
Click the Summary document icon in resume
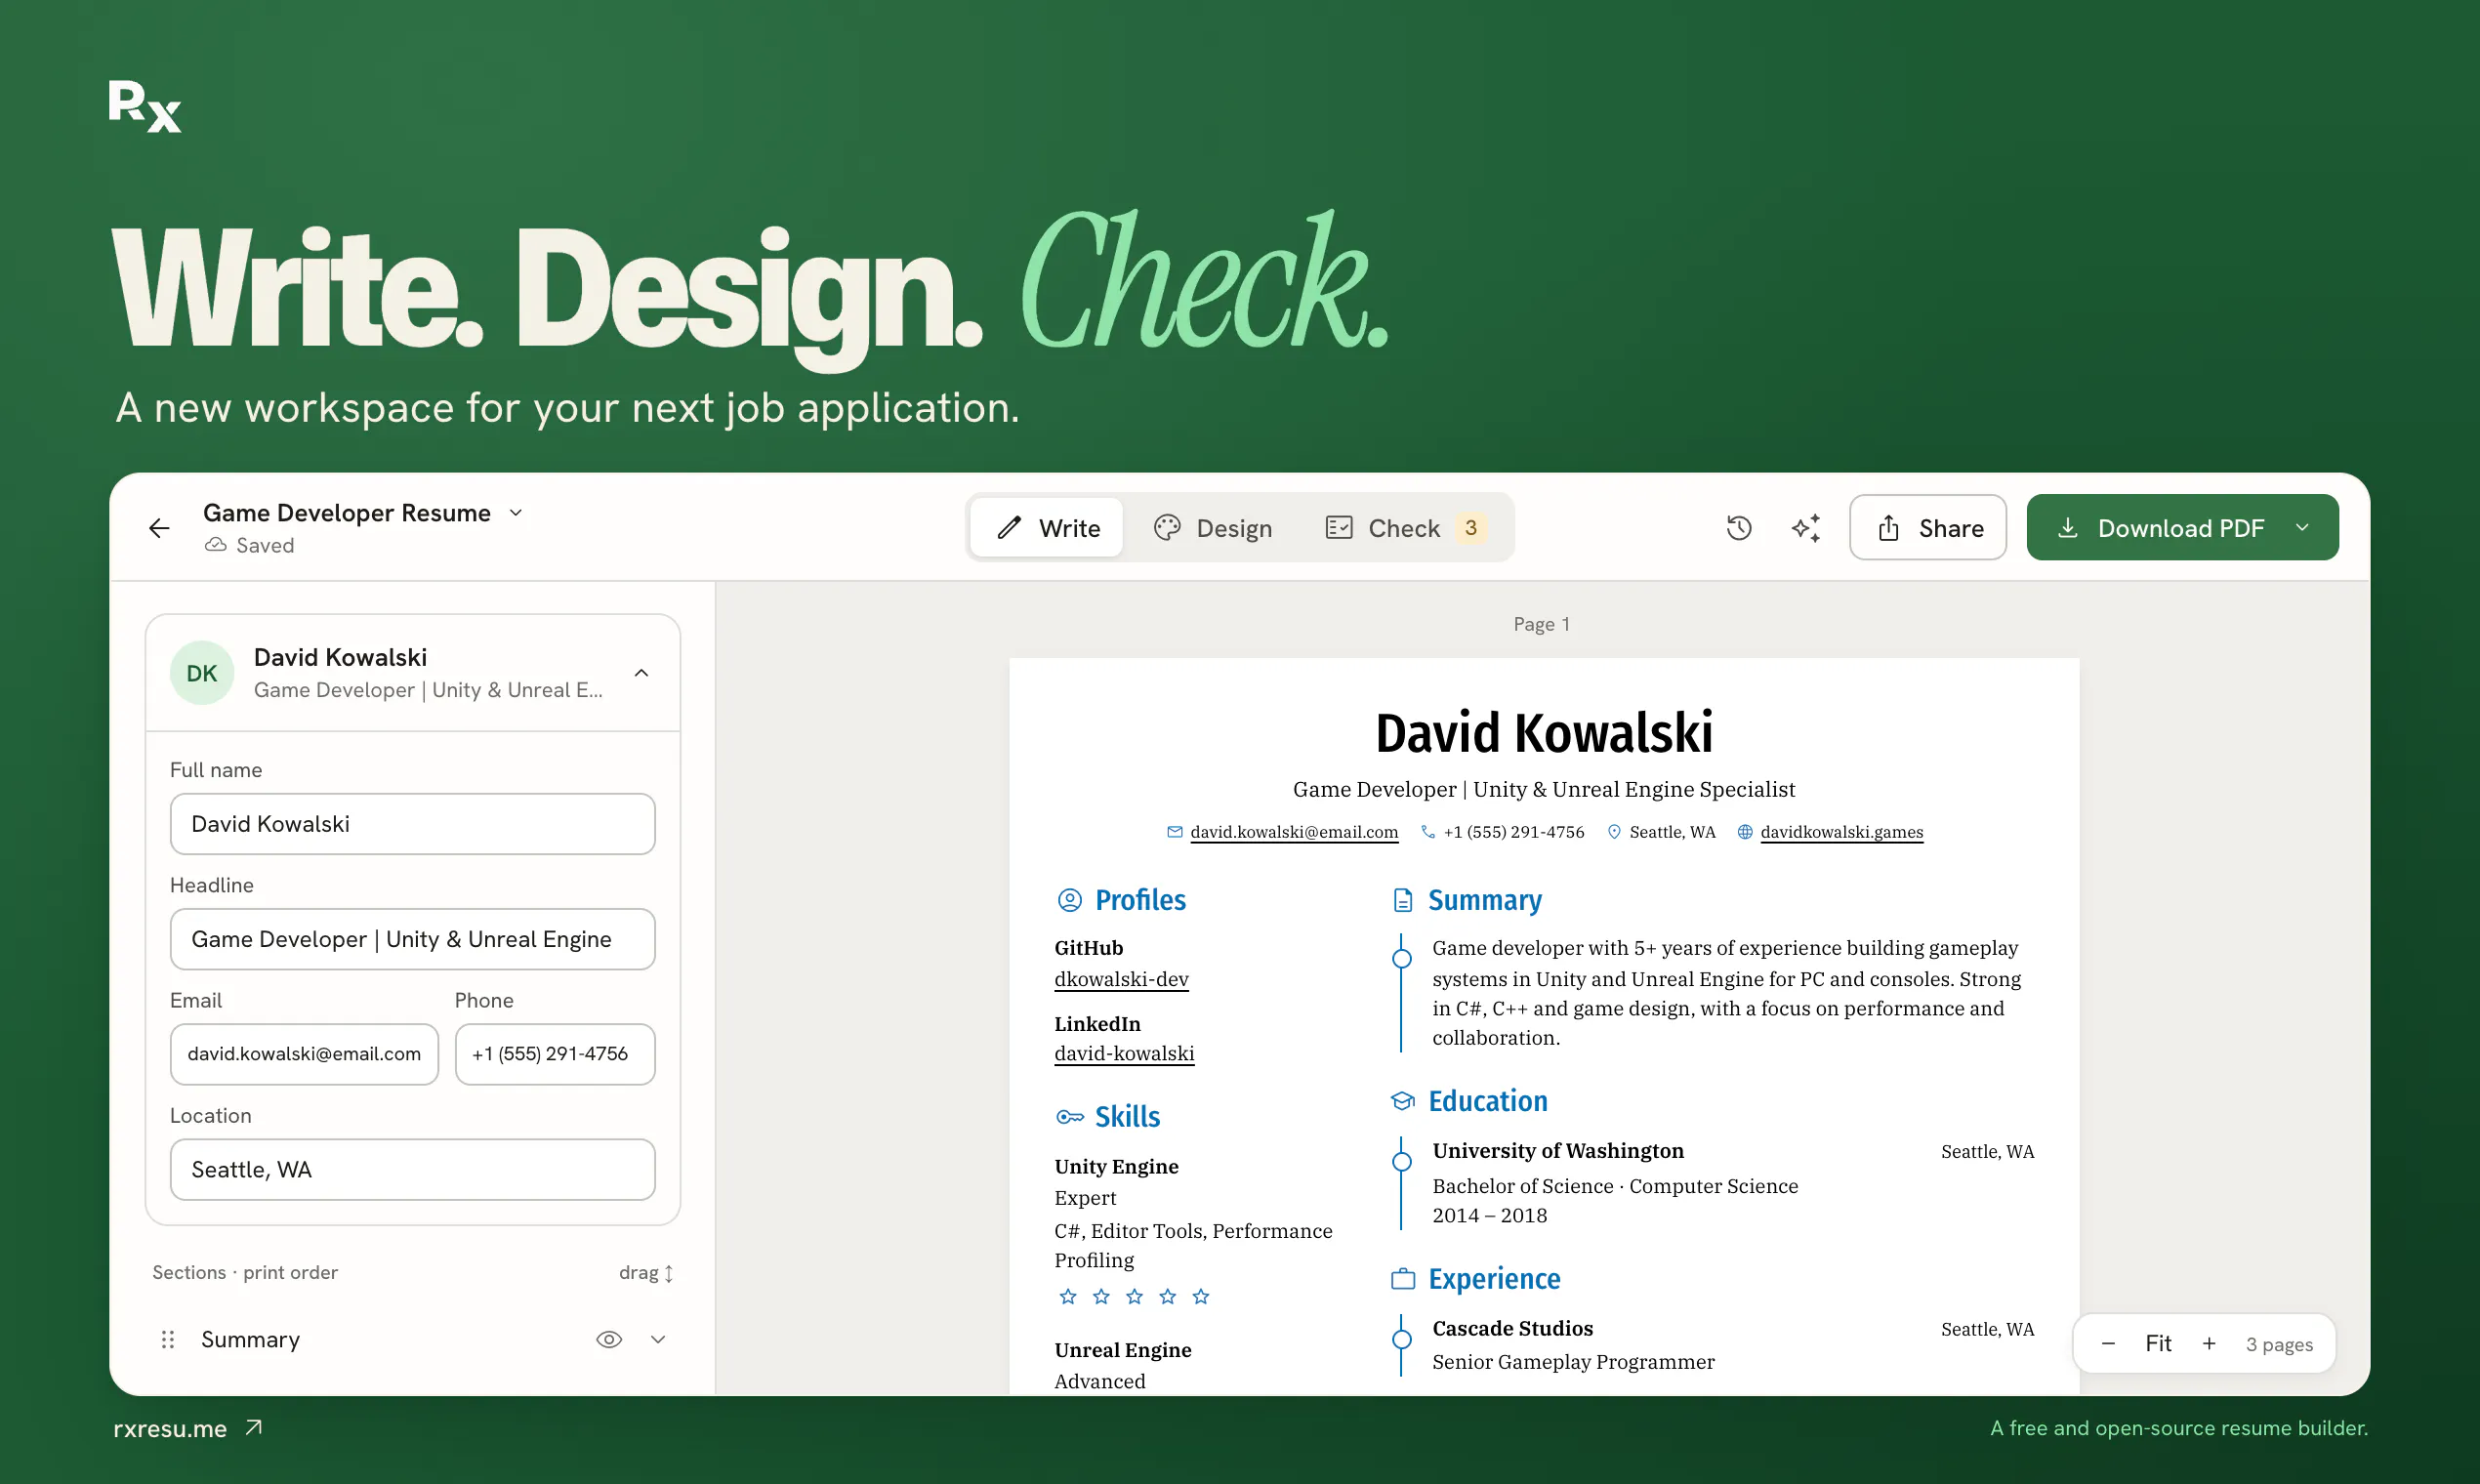1403,900
